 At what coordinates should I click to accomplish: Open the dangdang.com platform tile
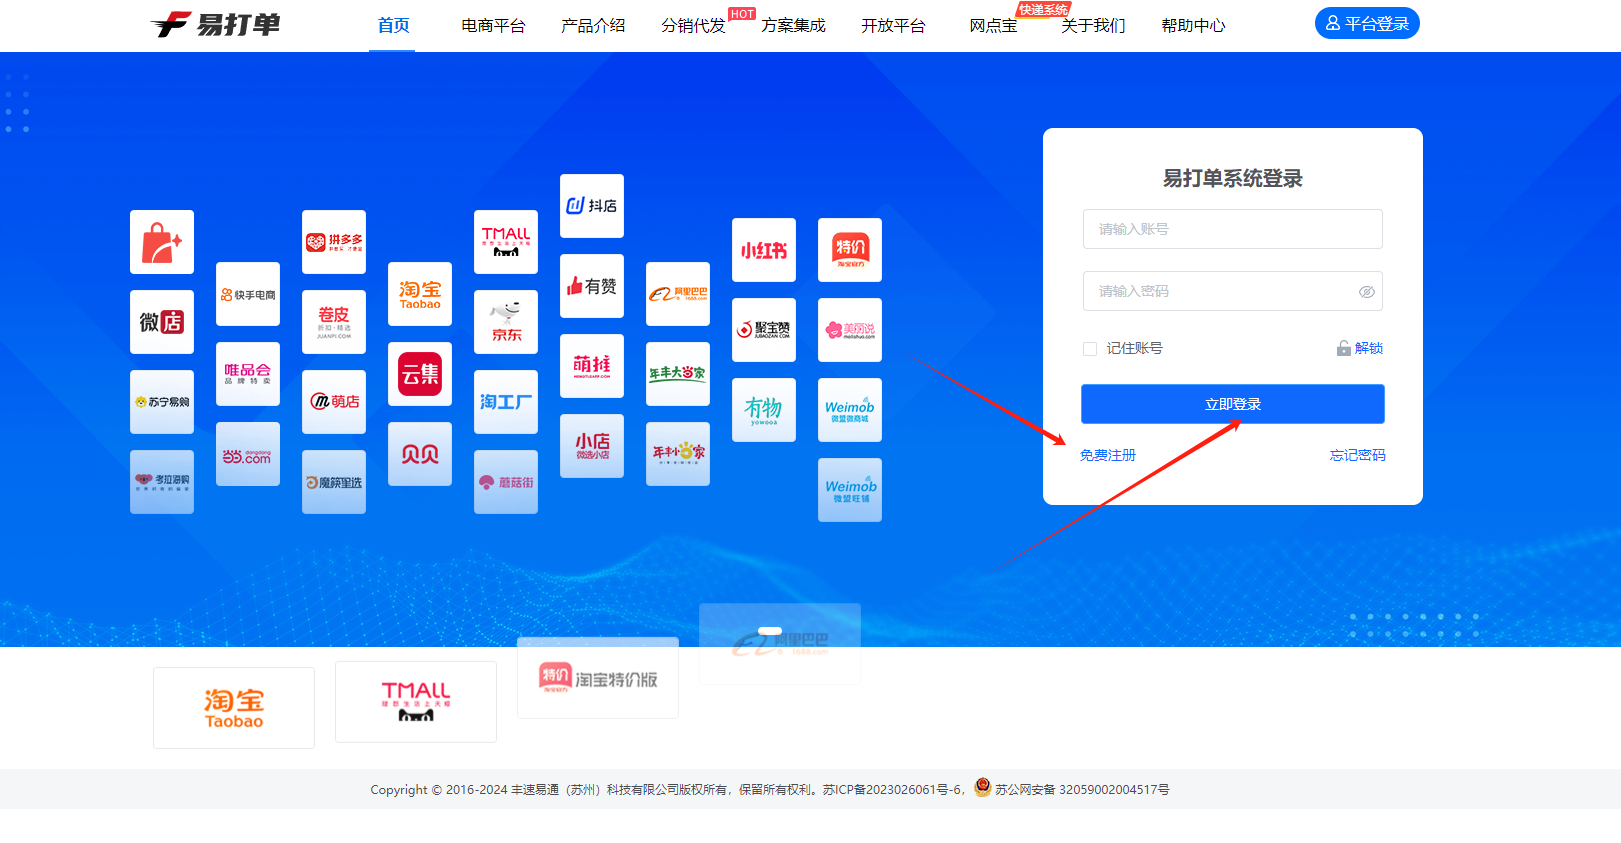coord(248,454)
